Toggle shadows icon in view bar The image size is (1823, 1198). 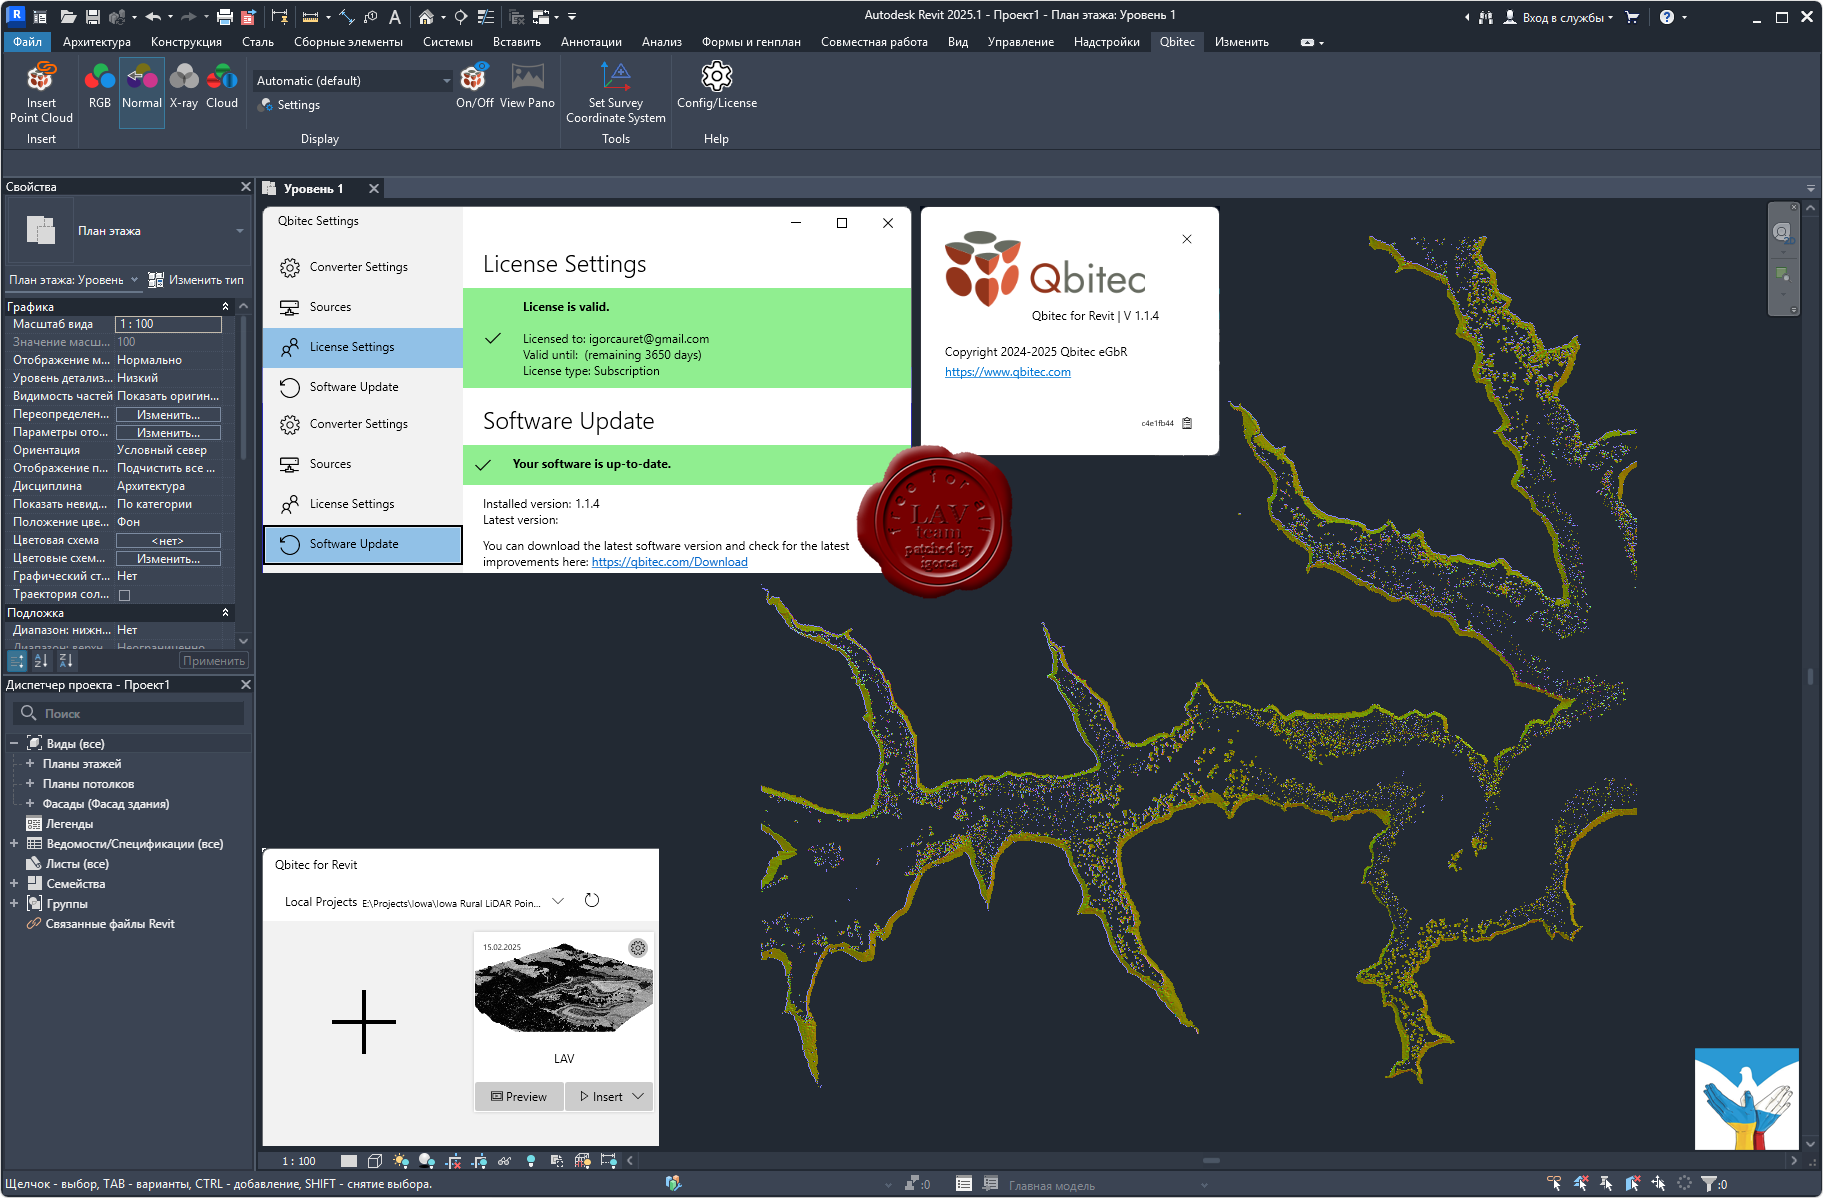tap(427, 1161)
